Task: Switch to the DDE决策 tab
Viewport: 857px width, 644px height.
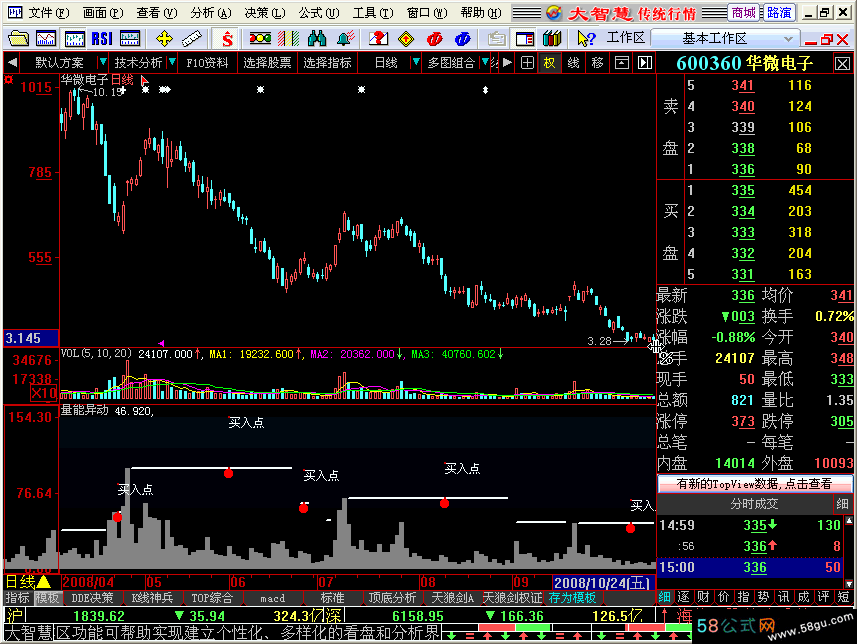Action: [92, 598]
